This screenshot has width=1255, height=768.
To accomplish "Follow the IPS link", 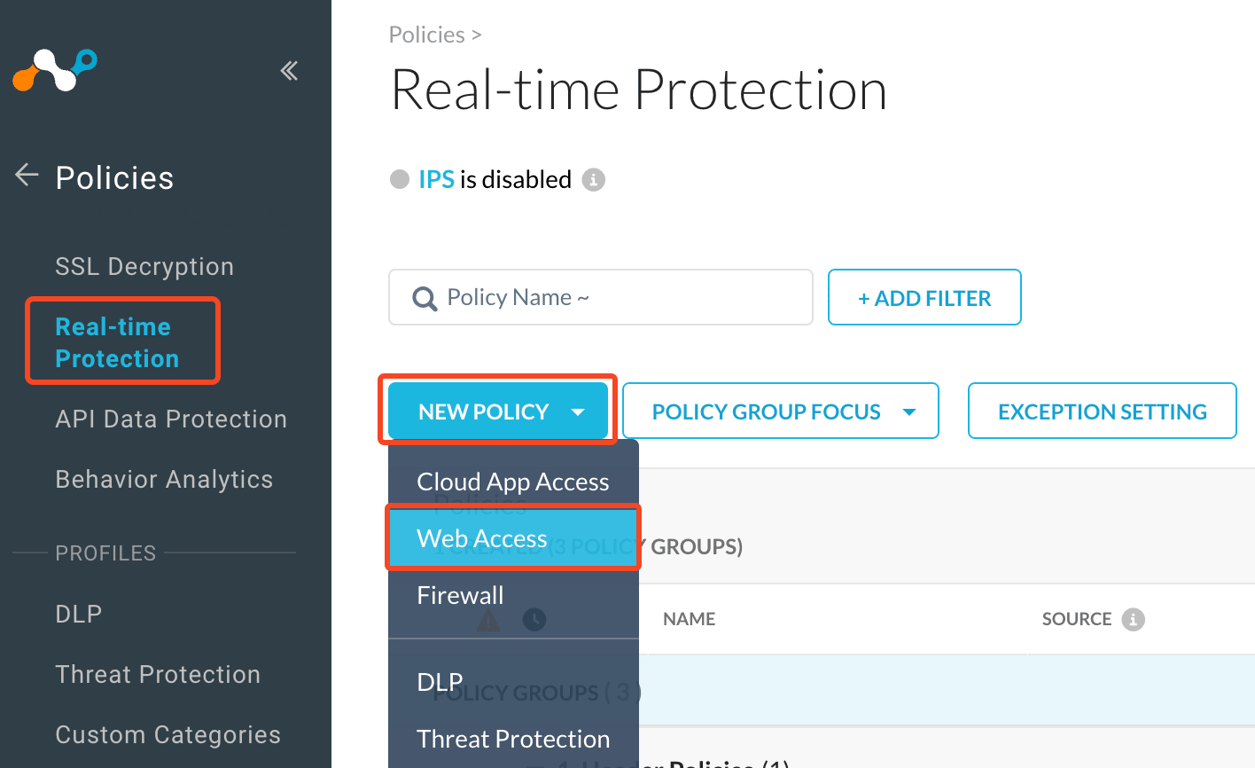I will click(x=436, y=180).
